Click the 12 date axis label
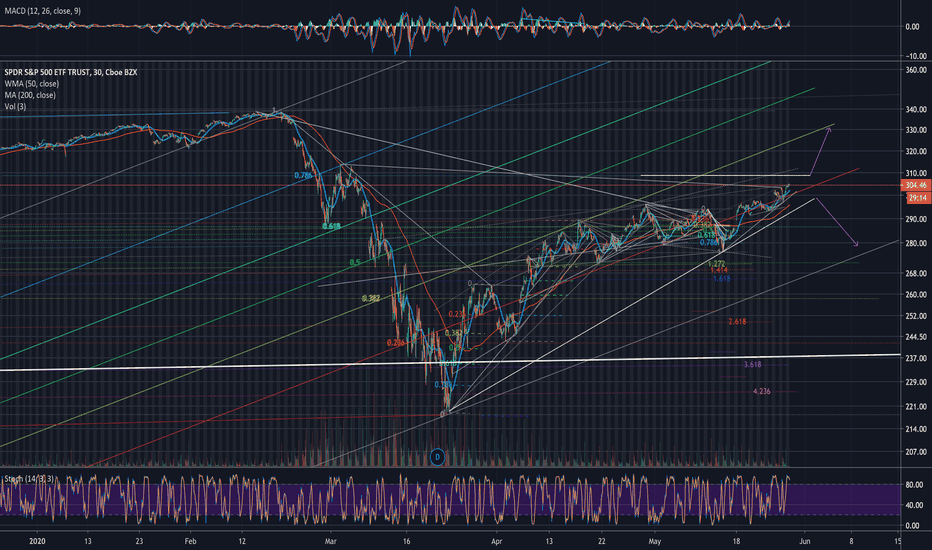The height and width of the screenshot is (550, 932). tap(242, 541)
